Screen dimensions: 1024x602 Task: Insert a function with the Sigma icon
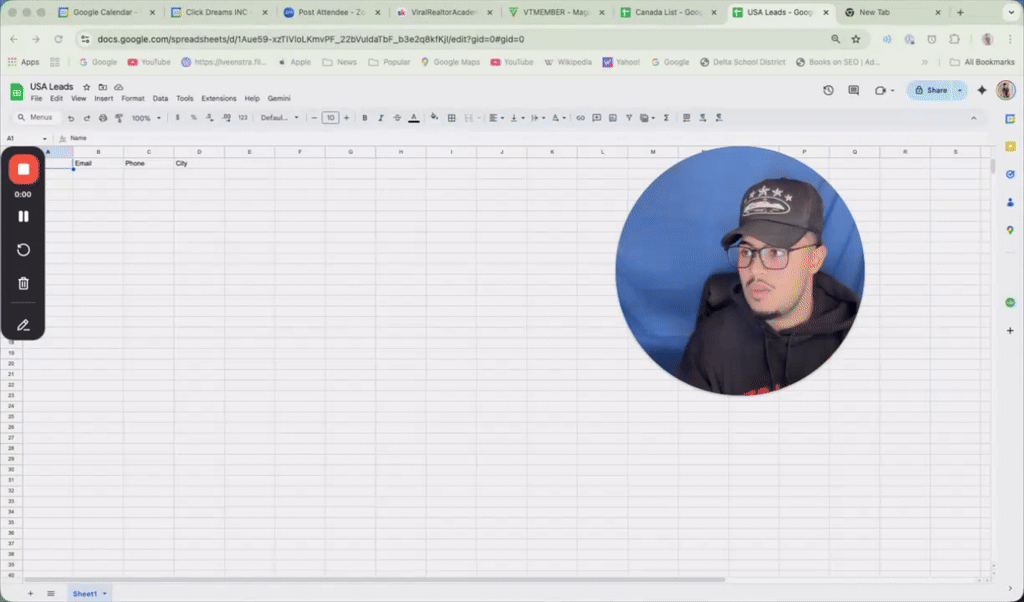click(x=666, y=117)
